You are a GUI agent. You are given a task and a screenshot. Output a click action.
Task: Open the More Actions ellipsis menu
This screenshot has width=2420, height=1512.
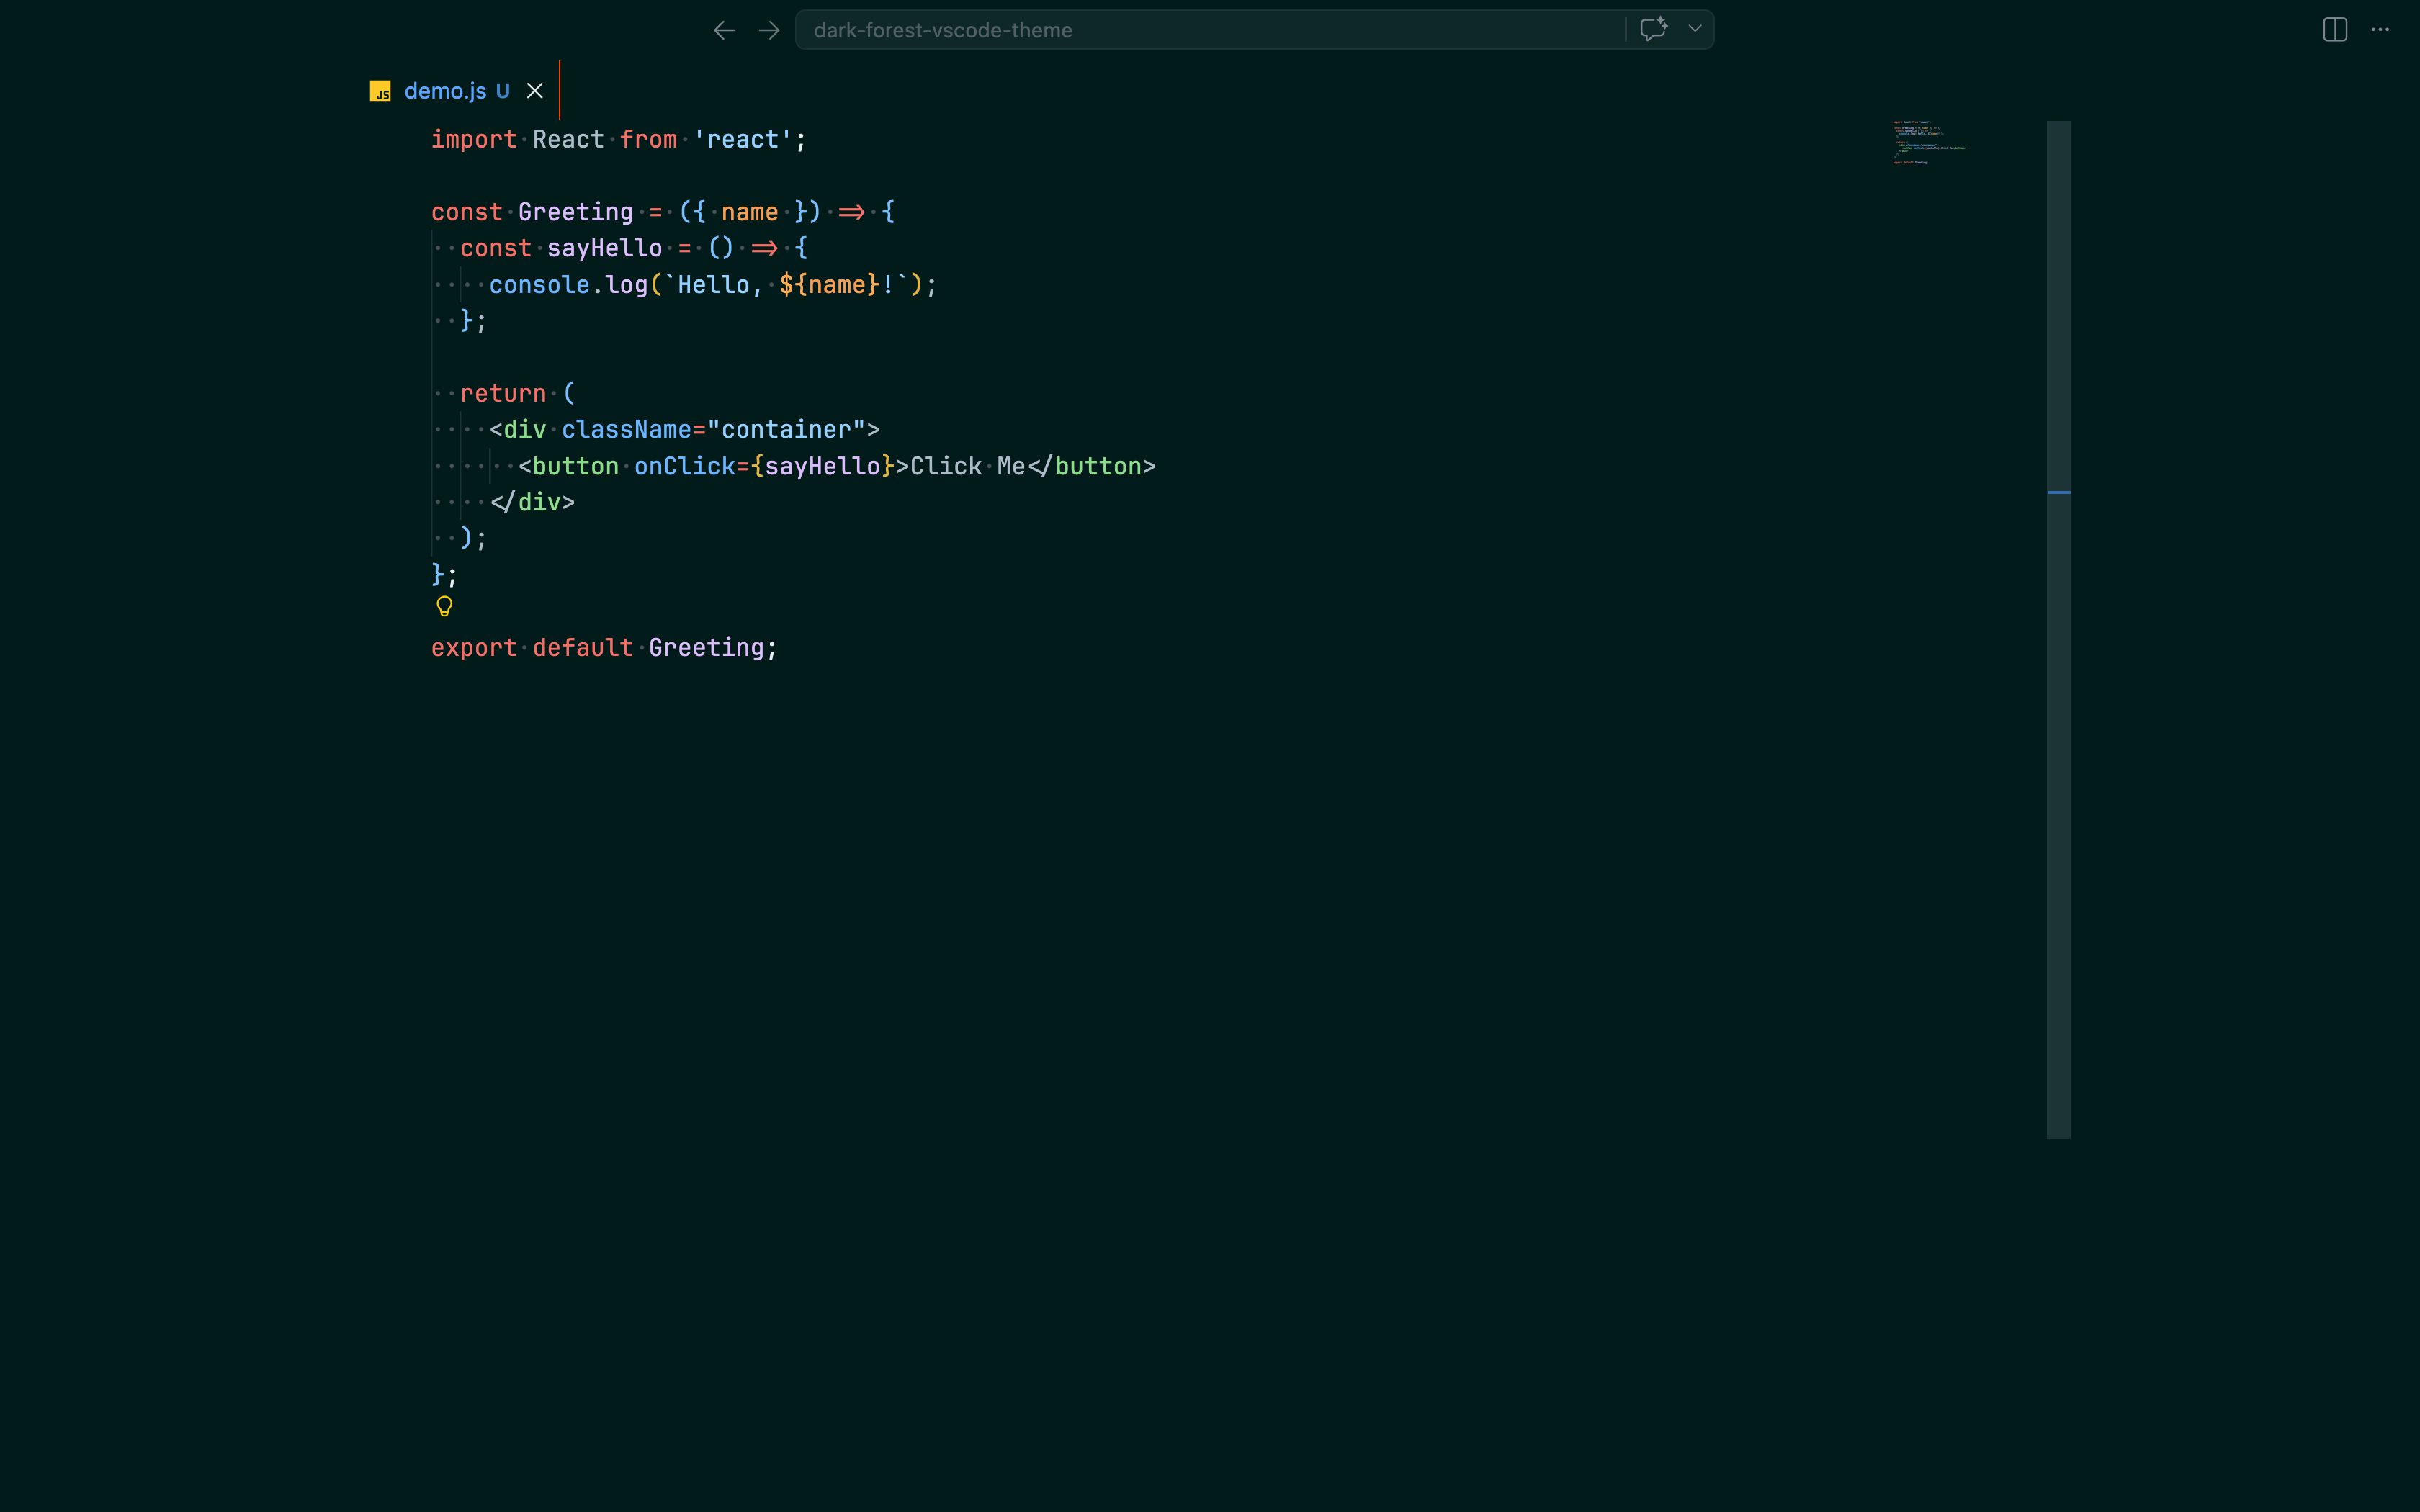(2380, 30)
